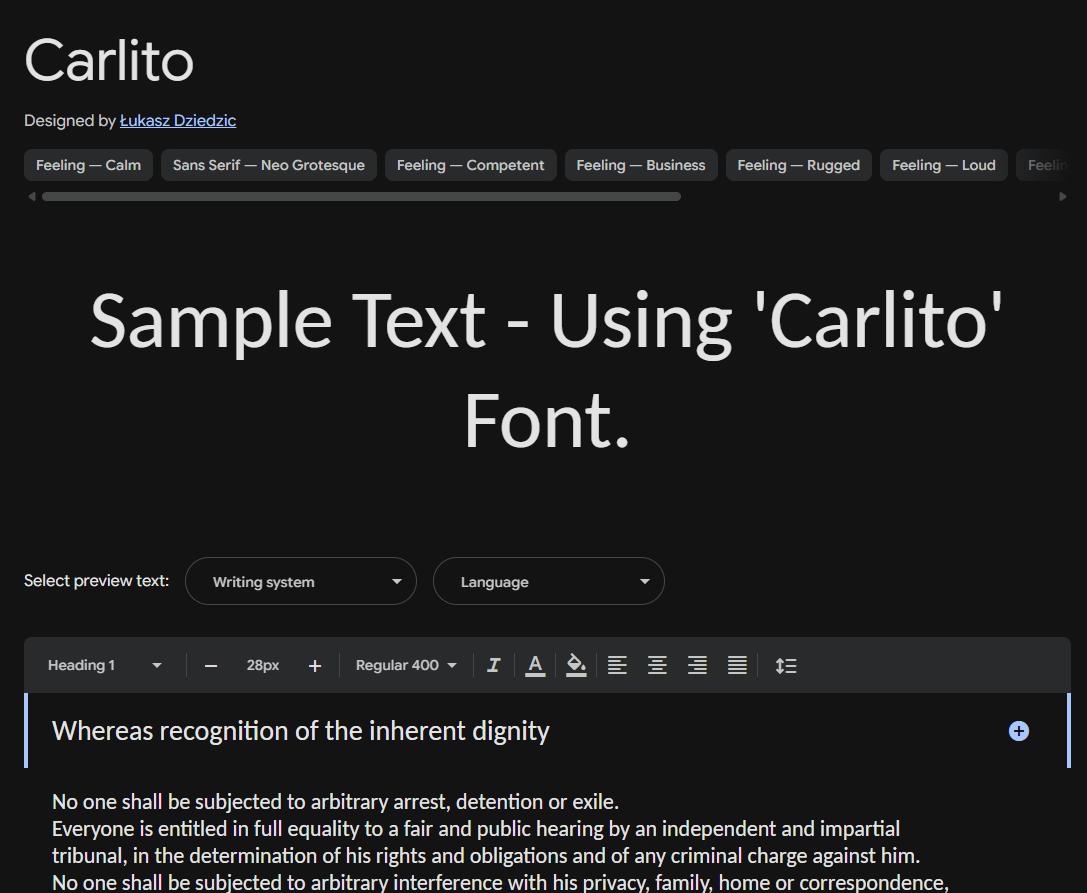Select the Feeling — Loud tag
The image size is (1087, 893).
(943, 165)
